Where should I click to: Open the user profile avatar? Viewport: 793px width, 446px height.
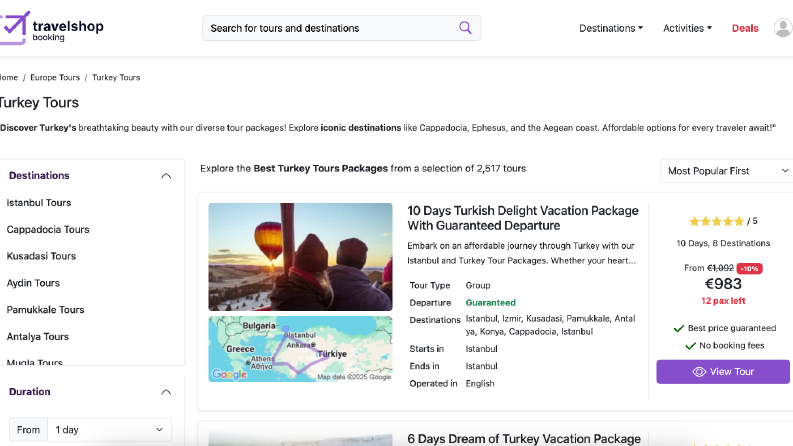coord(783,28)
